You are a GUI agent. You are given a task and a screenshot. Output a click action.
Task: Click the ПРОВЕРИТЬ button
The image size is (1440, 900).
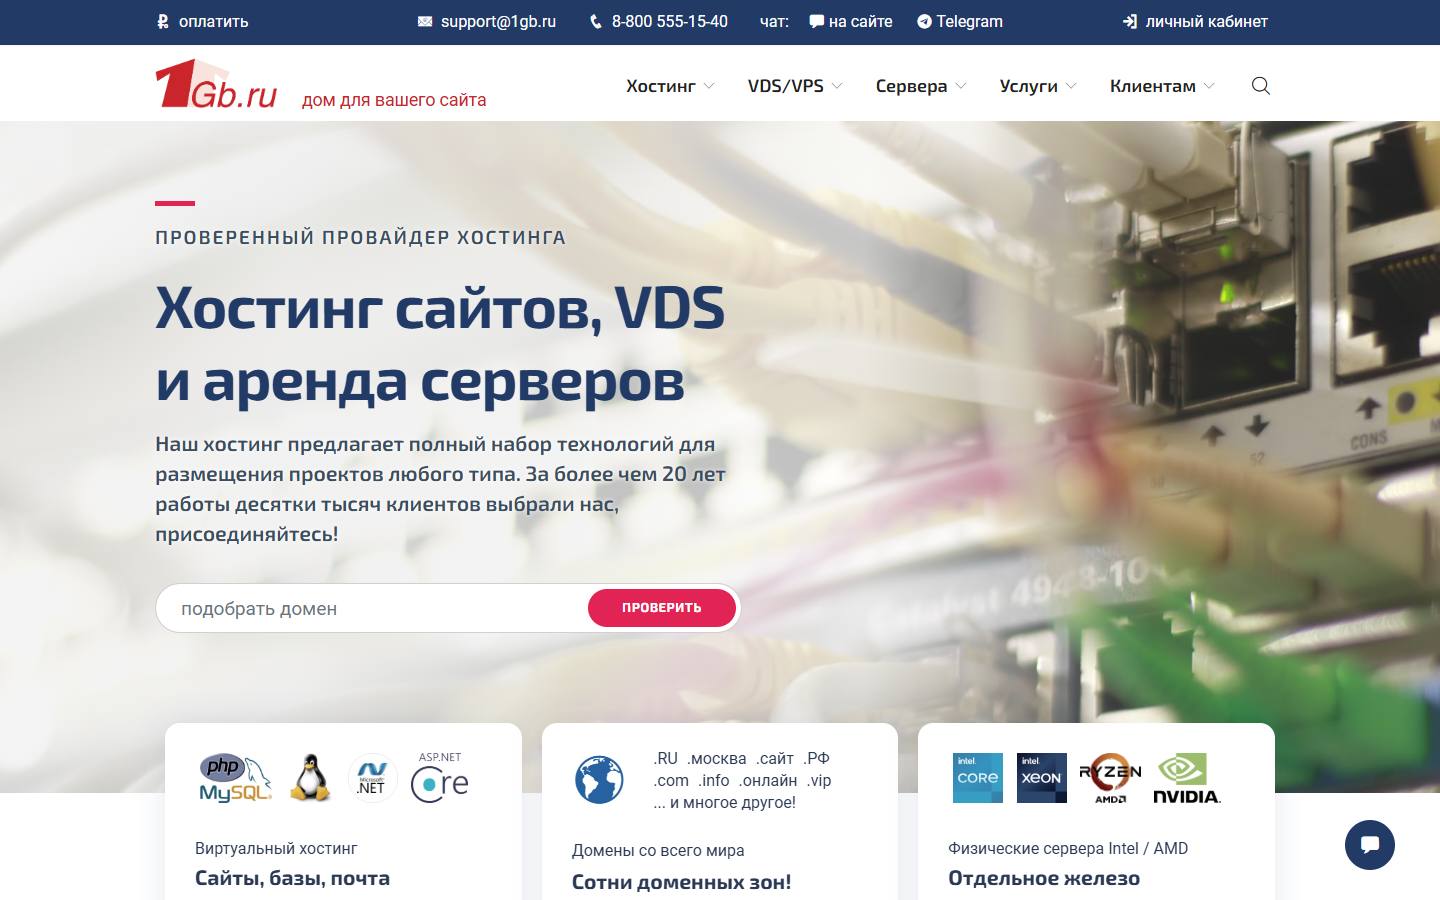662,608
